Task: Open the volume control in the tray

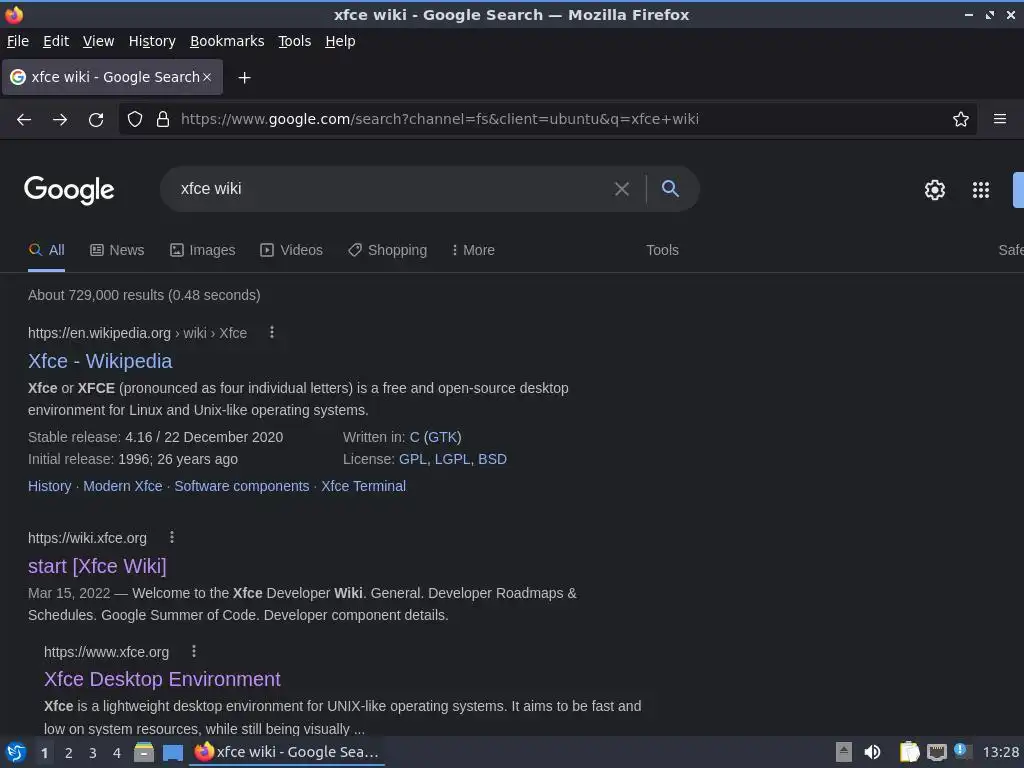Action: (872, 752)
